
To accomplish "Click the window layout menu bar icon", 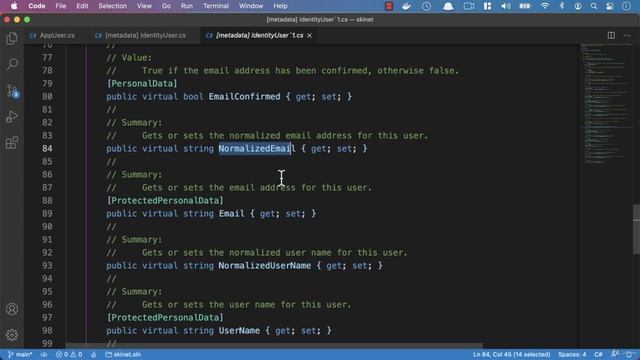I will [x=487, y=6].
